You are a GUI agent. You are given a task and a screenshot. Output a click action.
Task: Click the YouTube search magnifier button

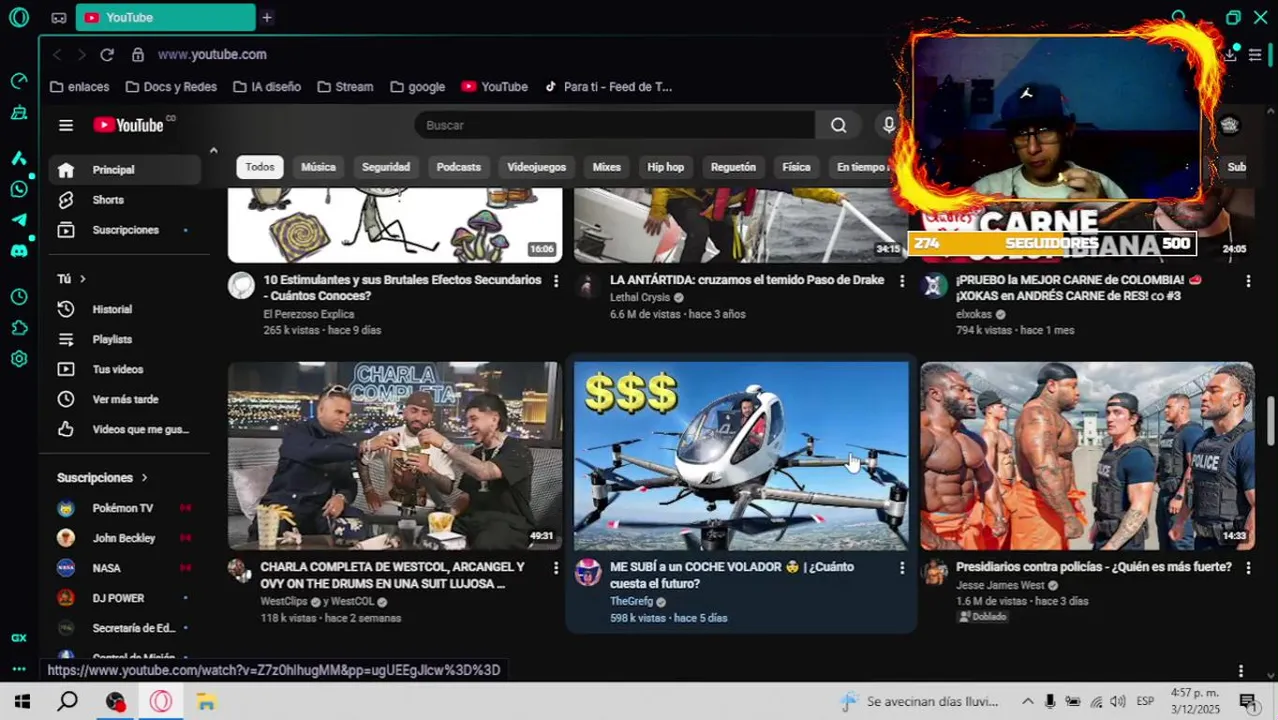[839, 125]
